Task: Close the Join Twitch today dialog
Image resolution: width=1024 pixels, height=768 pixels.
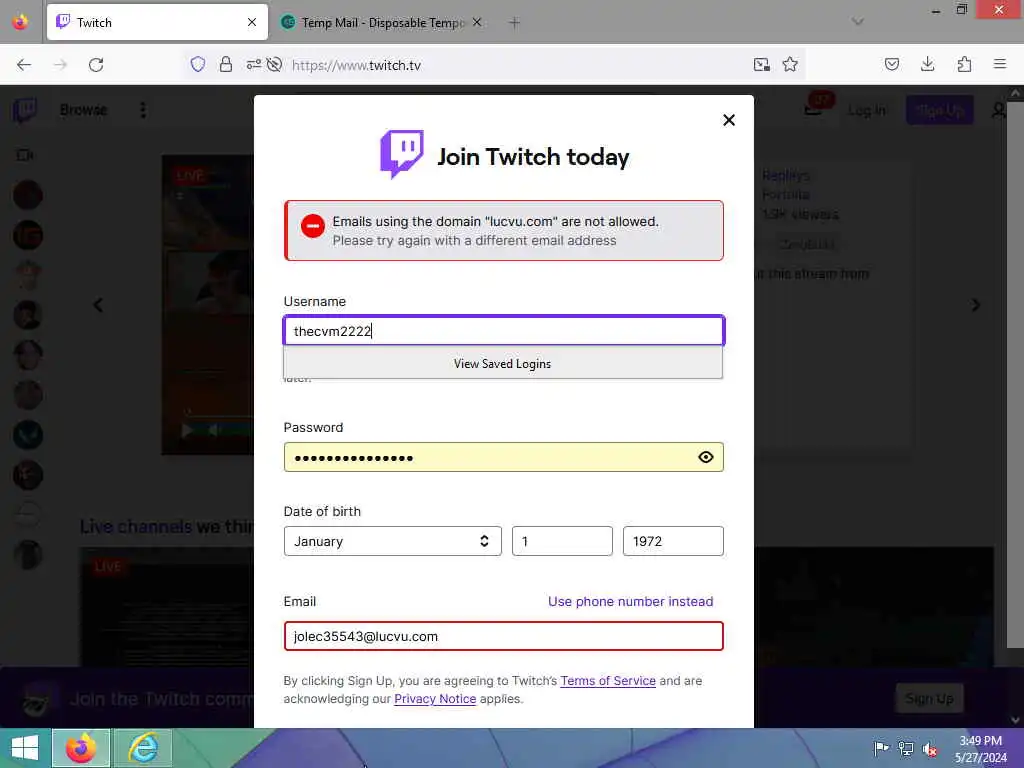Action: point(729,120)
